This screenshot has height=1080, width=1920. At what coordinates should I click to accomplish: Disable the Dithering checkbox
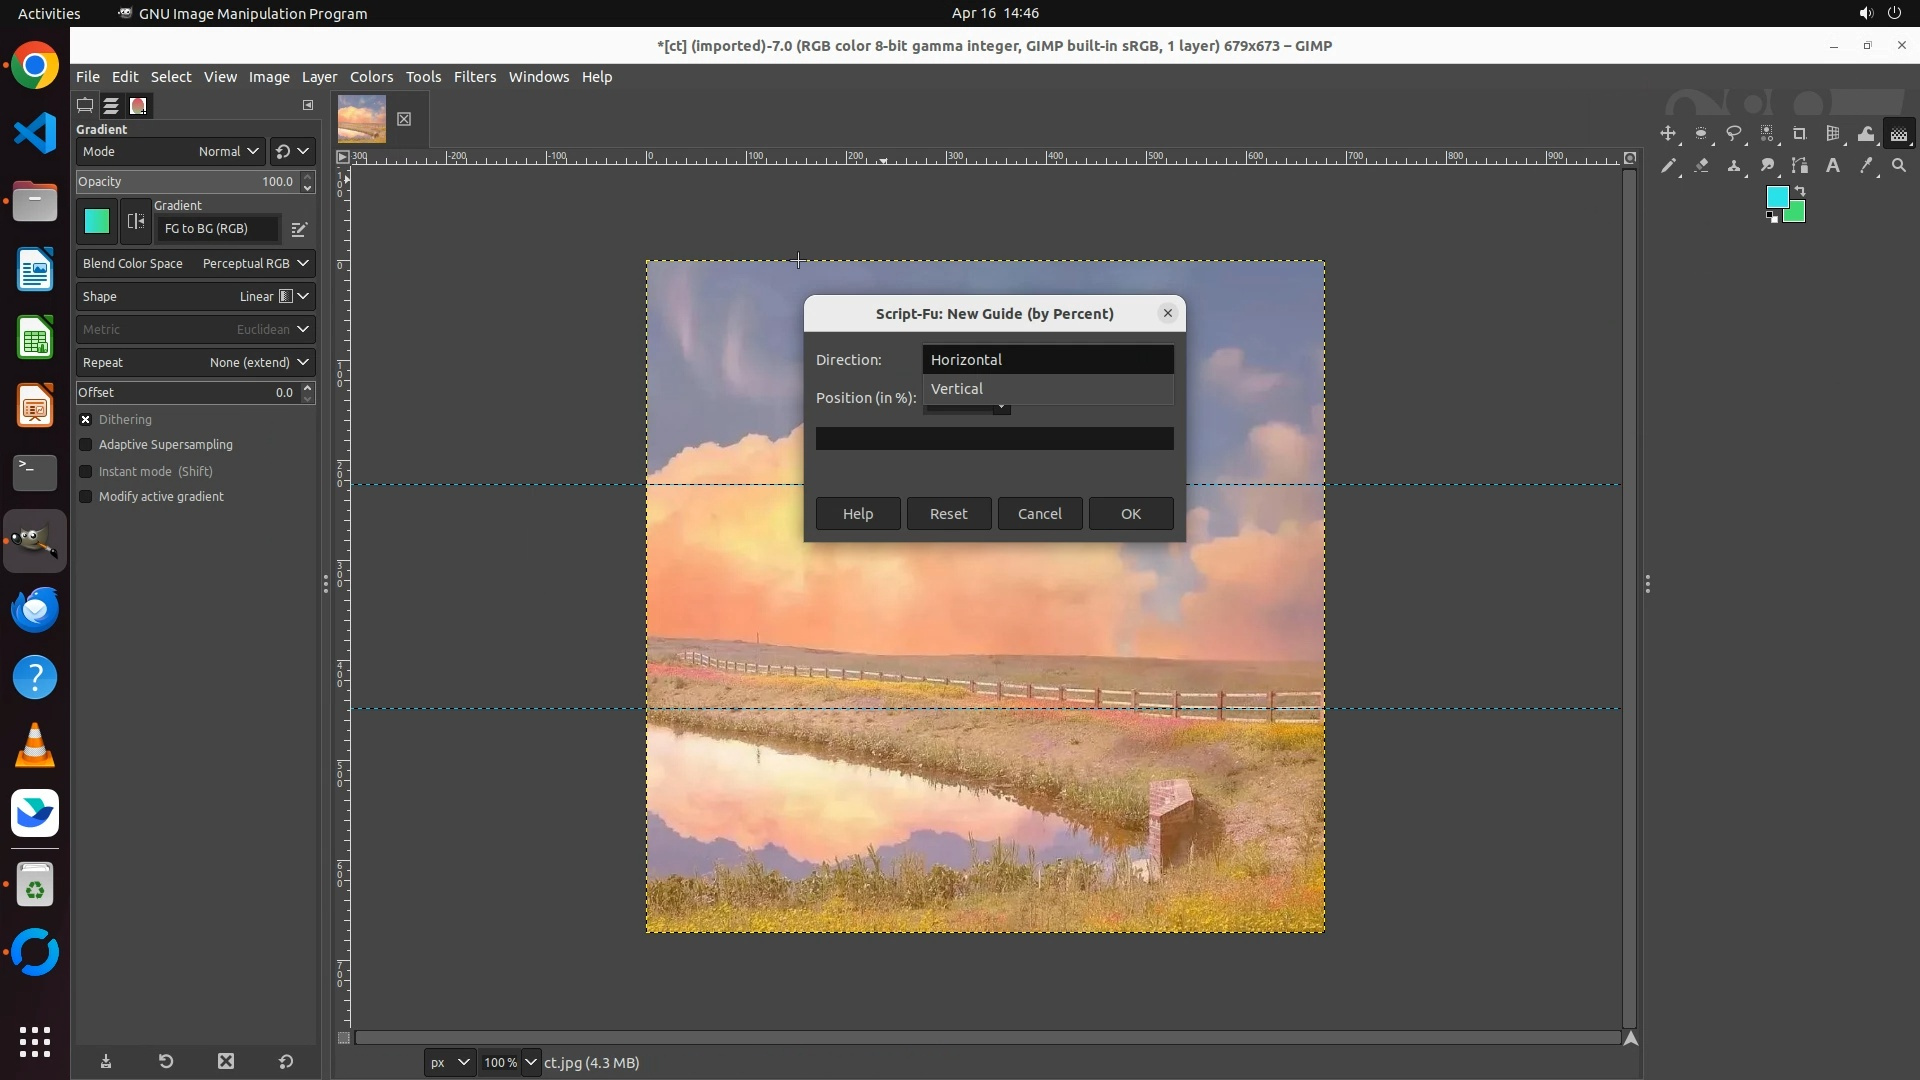86,420
